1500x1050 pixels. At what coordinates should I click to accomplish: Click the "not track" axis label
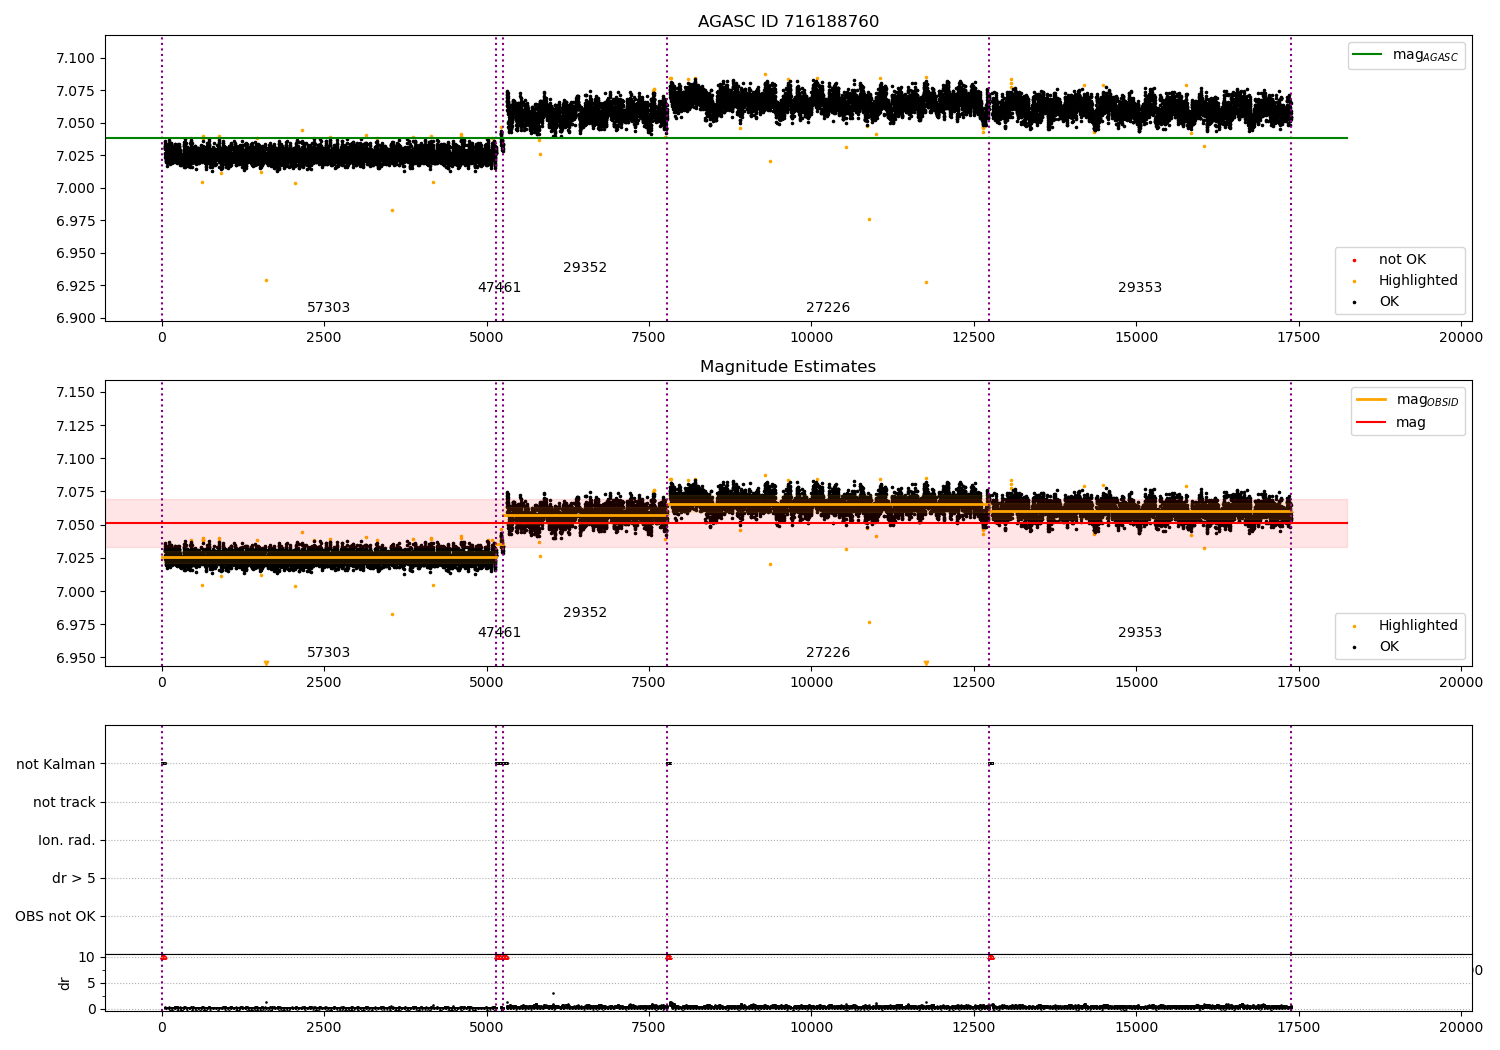pos(64,803)
